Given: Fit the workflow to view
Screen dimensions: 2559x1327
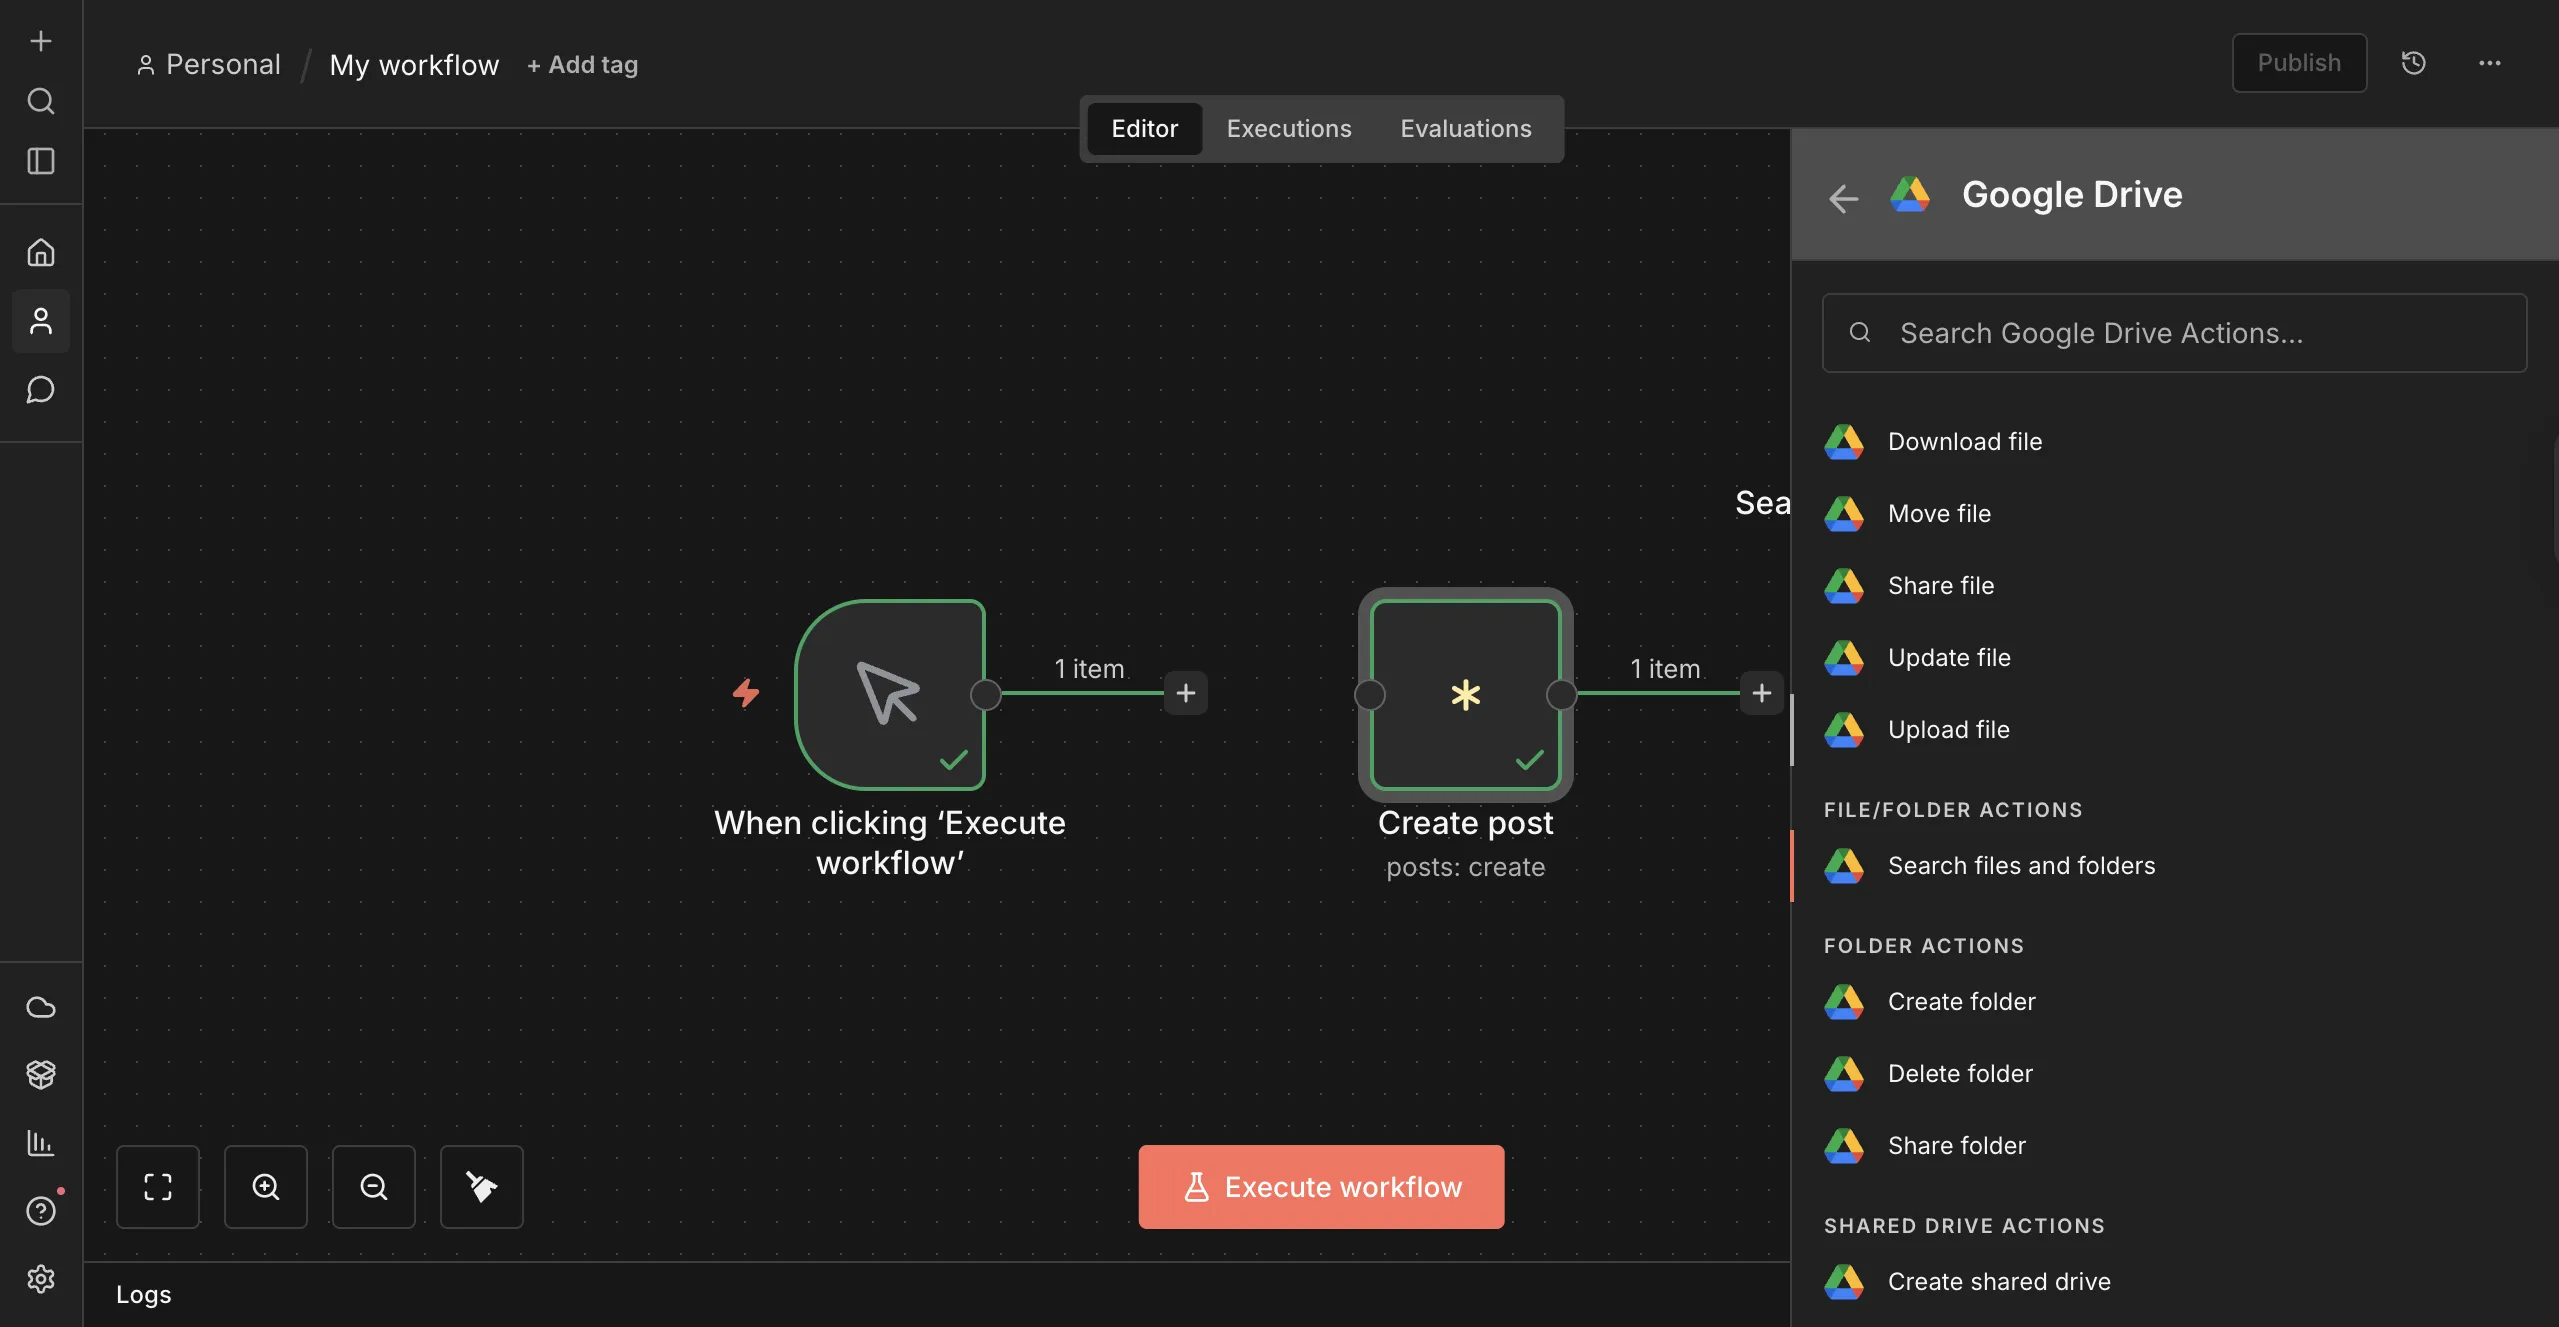Looking at the screenshot, I should (158, 1187).
